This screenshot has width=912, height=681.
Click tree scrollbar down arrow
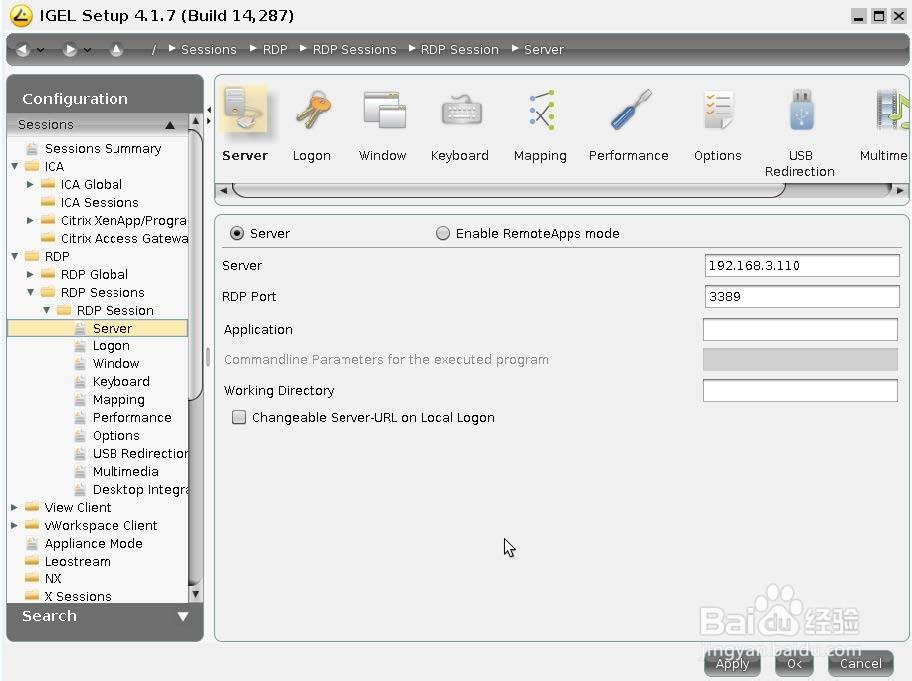[x=195, y=594]
